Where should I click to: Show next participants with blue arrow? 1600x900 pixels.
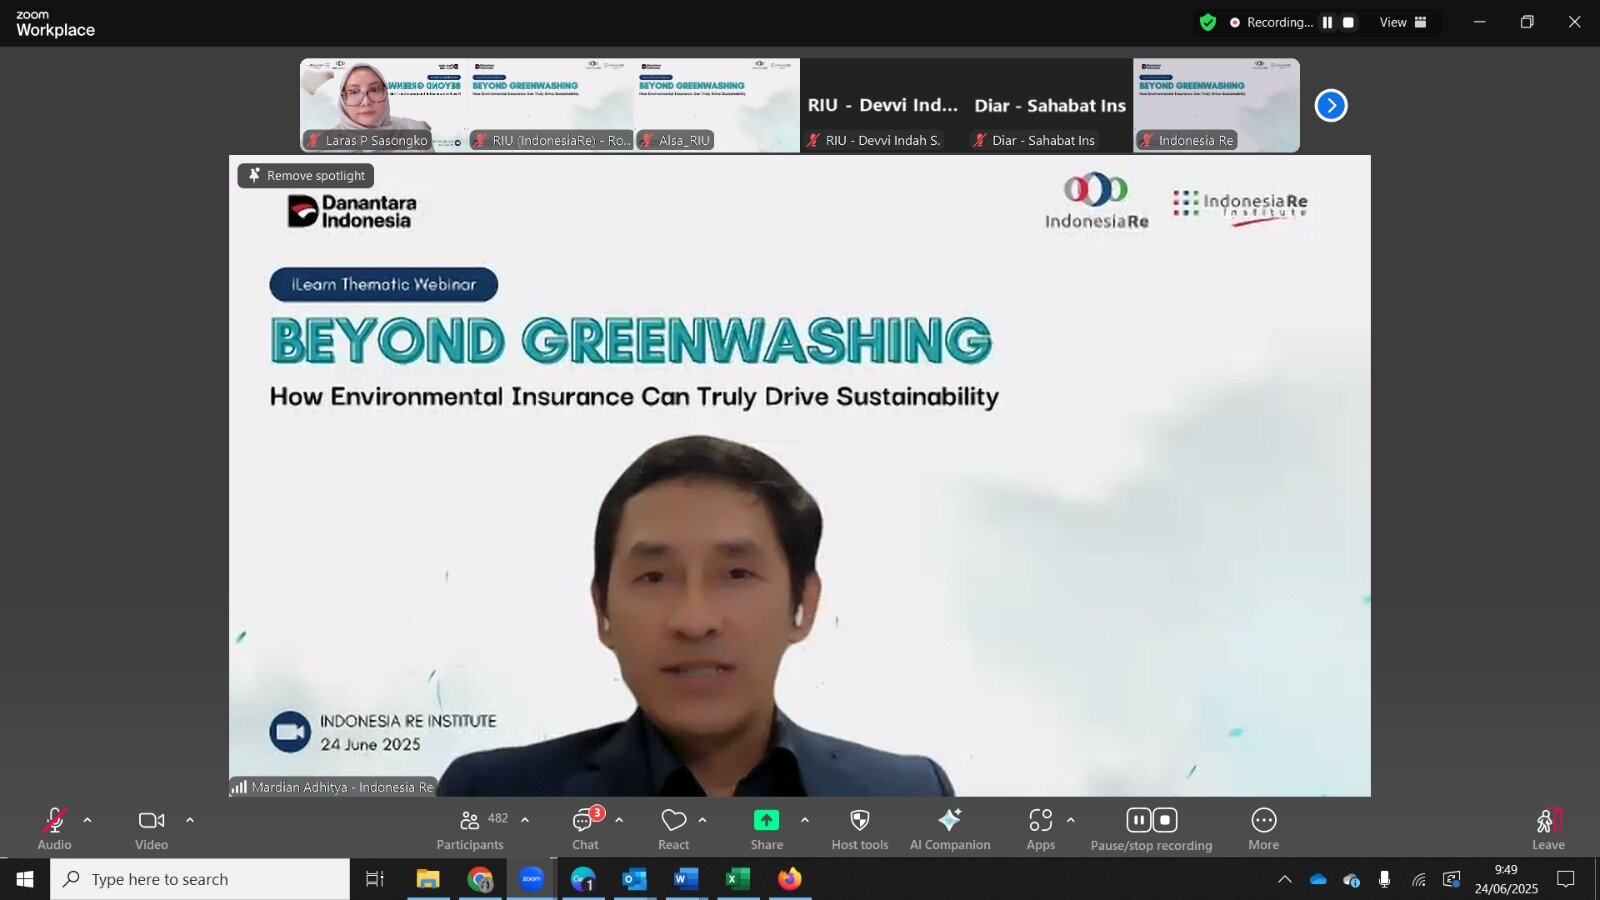pyautogui.click(x=1331, y=105)
